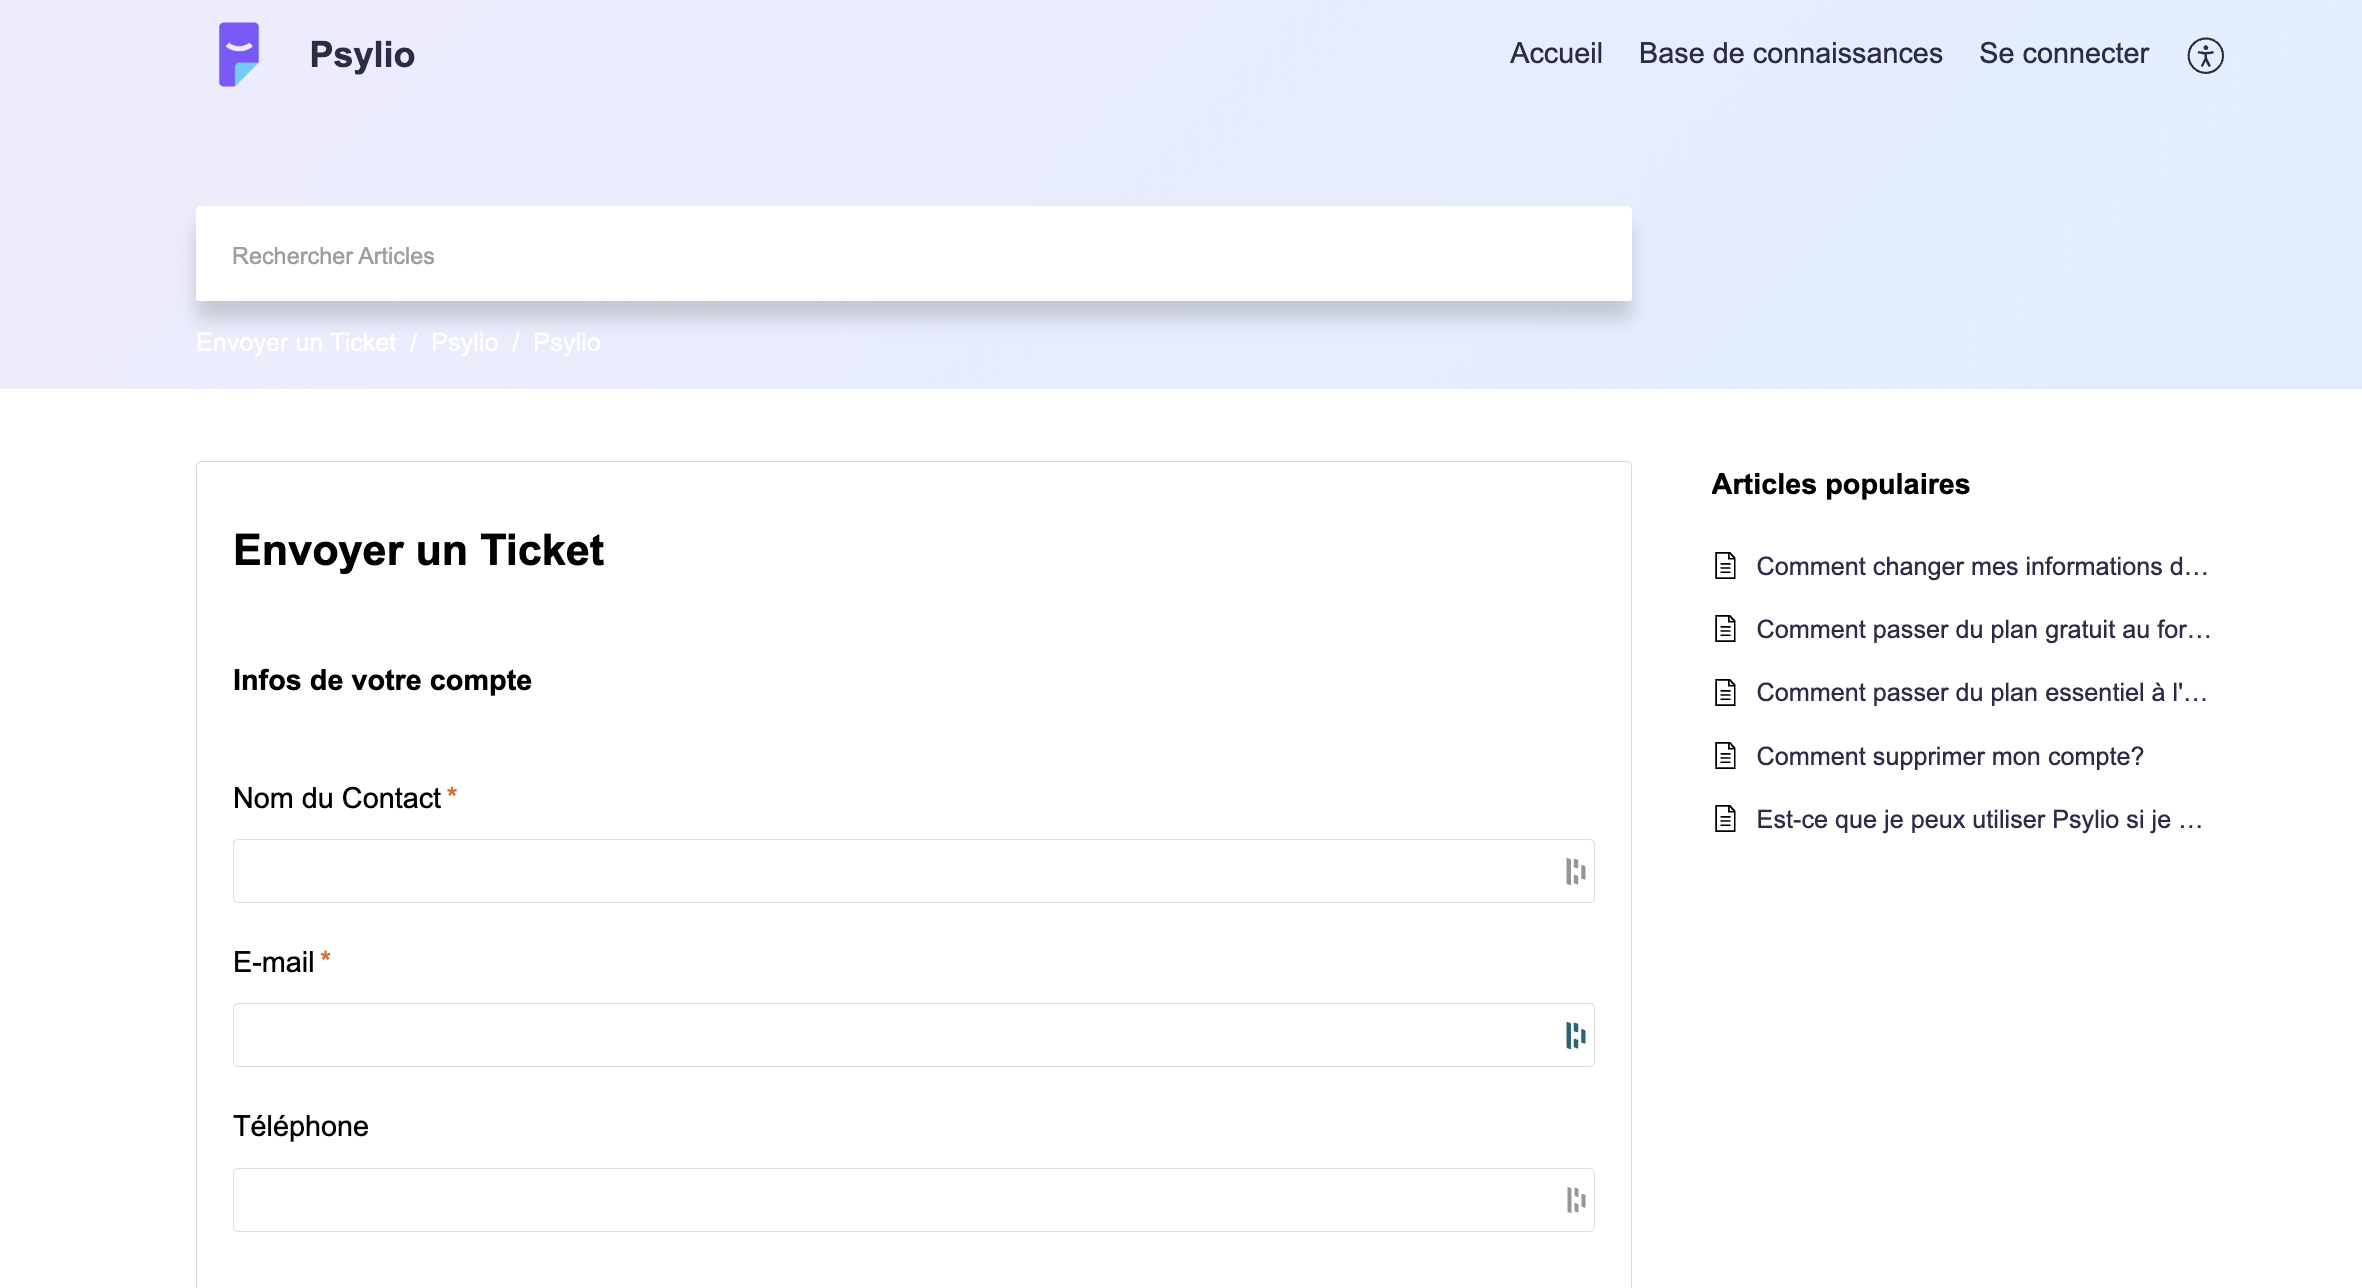Click Se connecter to log in

(2063, 54)
